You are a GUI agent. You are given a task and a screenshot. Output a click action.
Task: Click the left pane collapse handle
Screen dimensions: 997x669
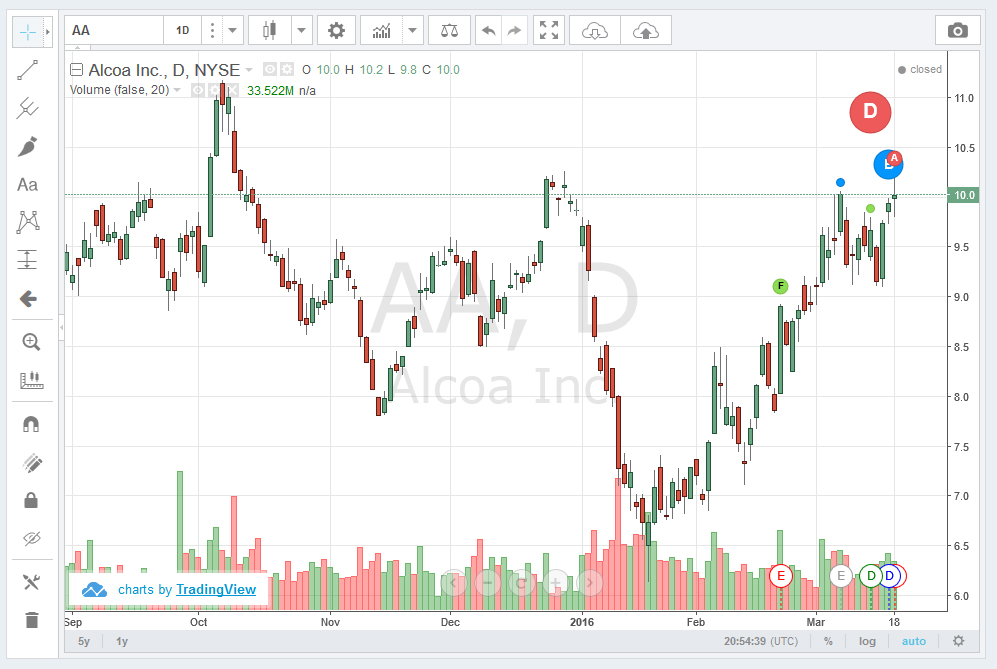coord(61,328)
